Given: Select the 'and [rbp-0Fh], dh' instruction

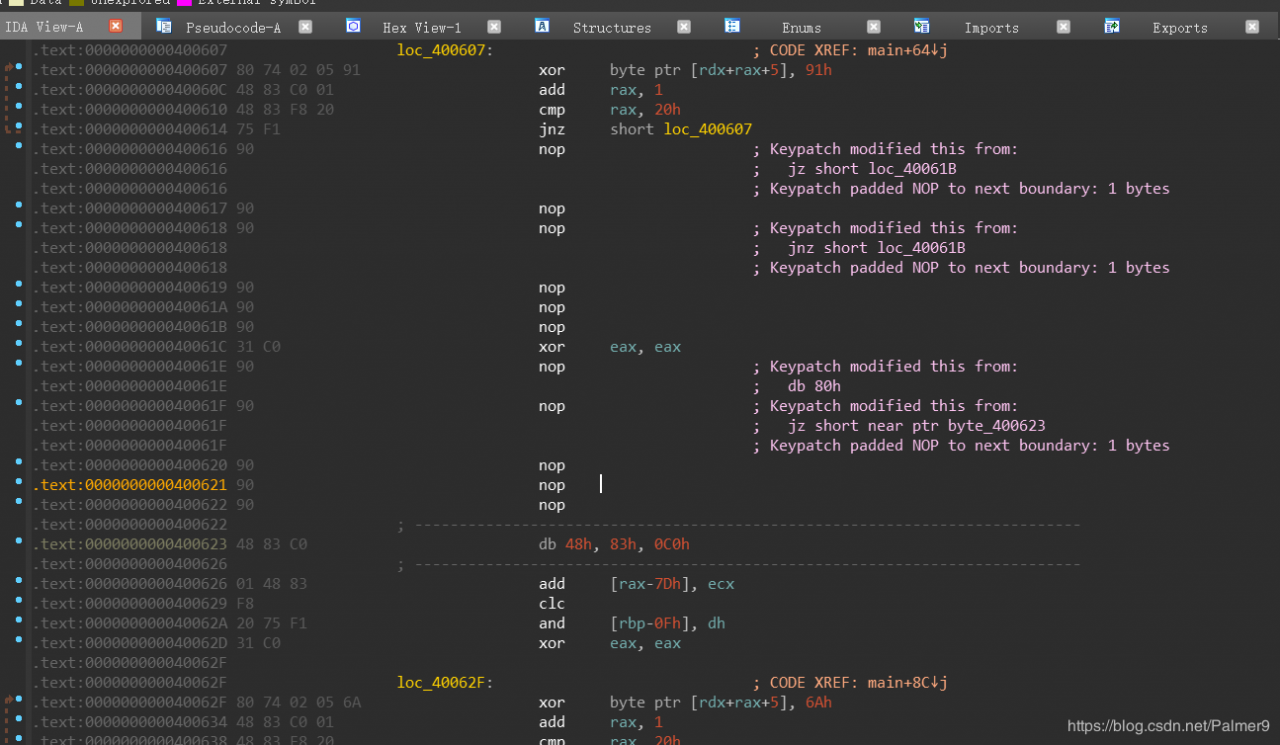Looking at the screenshot, I should 632,623.
